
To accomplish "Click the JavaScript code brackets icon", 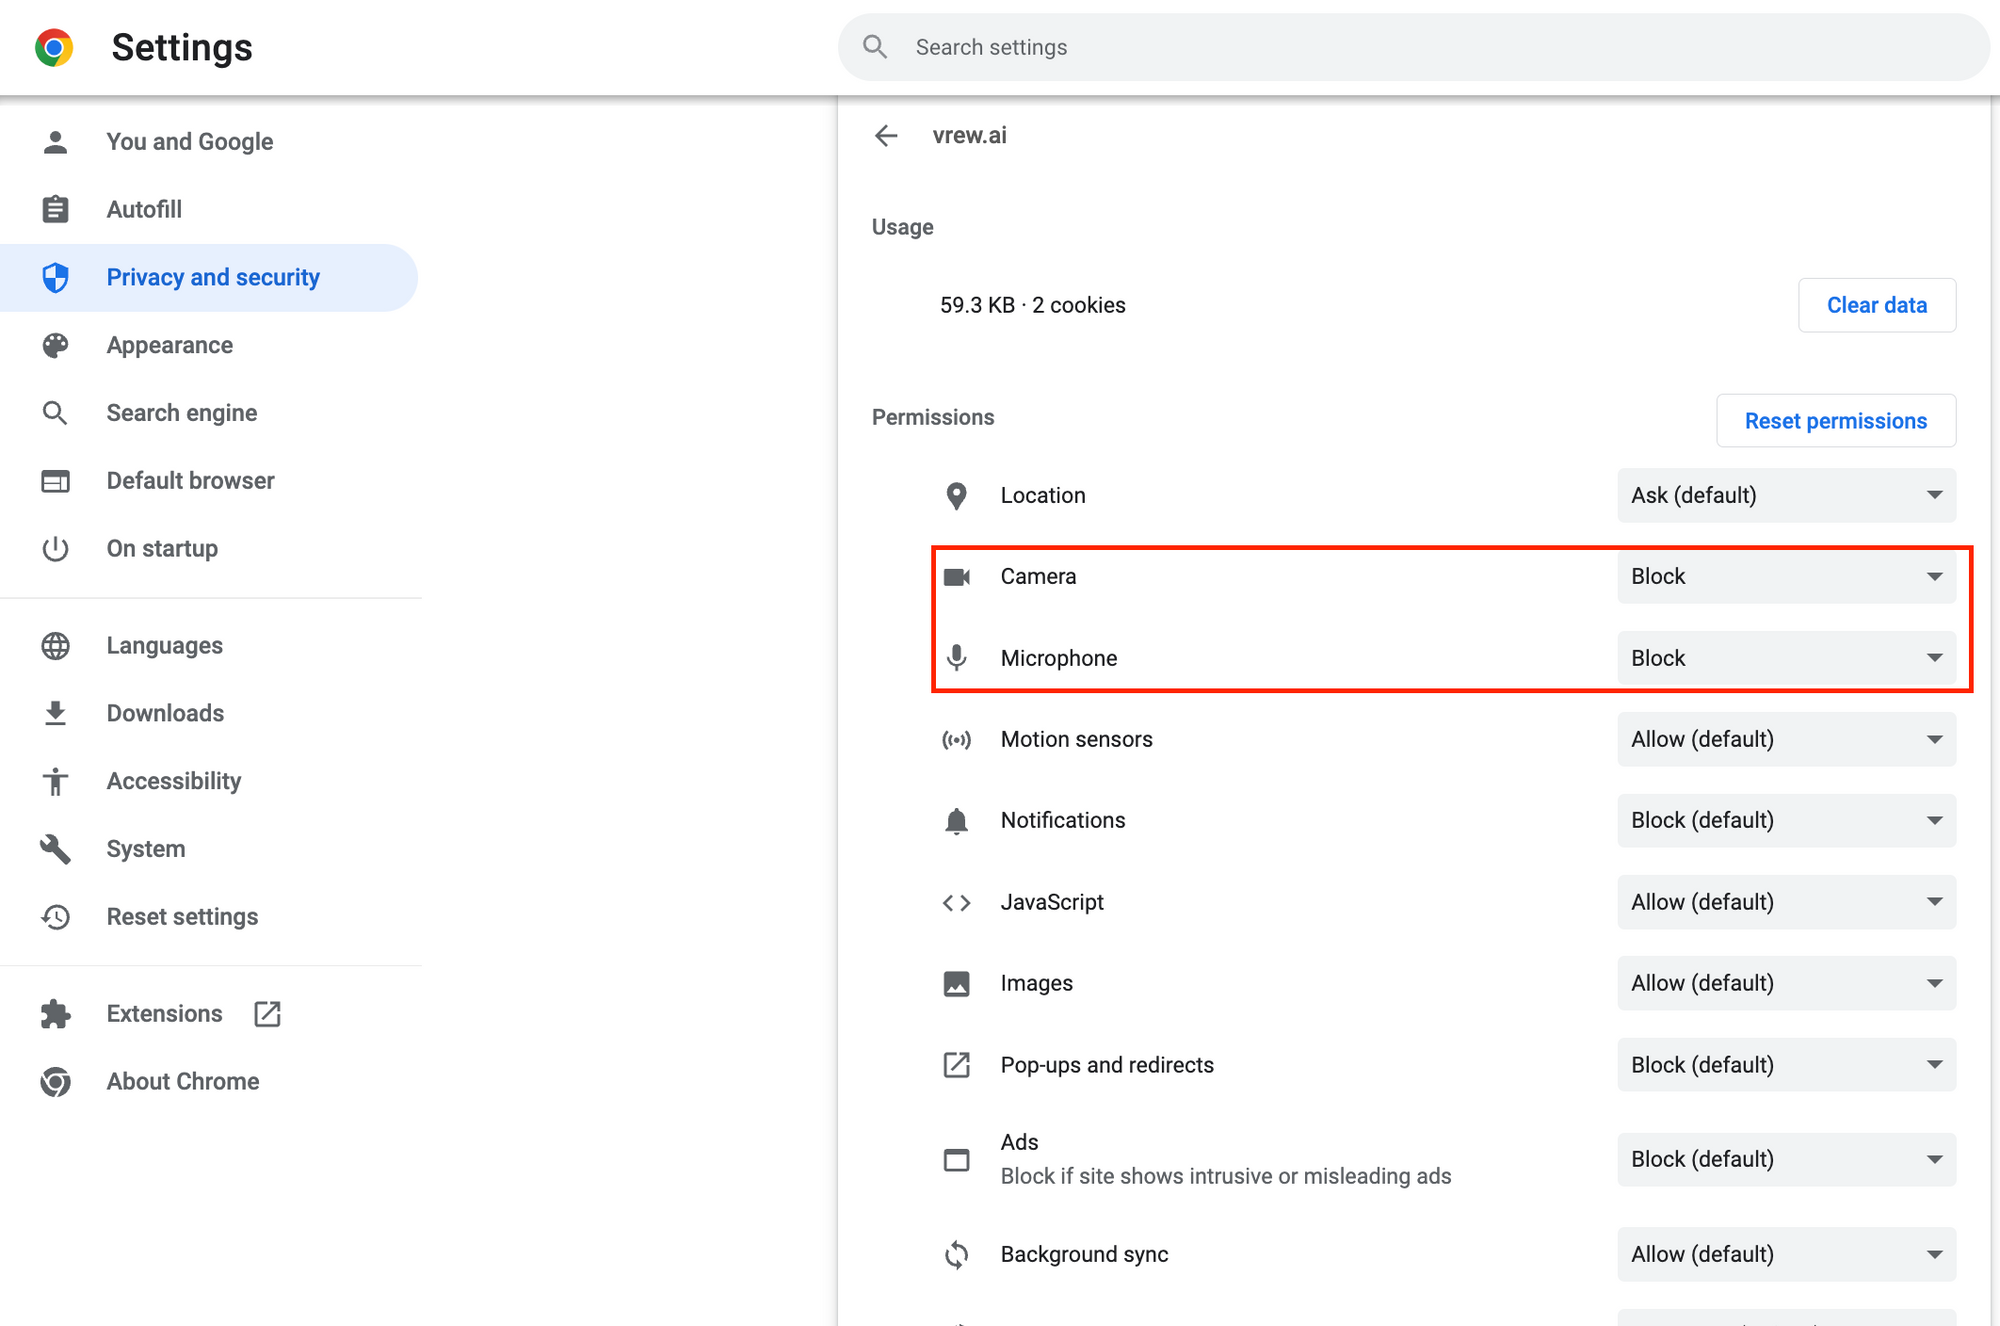I will click(957, 903).
